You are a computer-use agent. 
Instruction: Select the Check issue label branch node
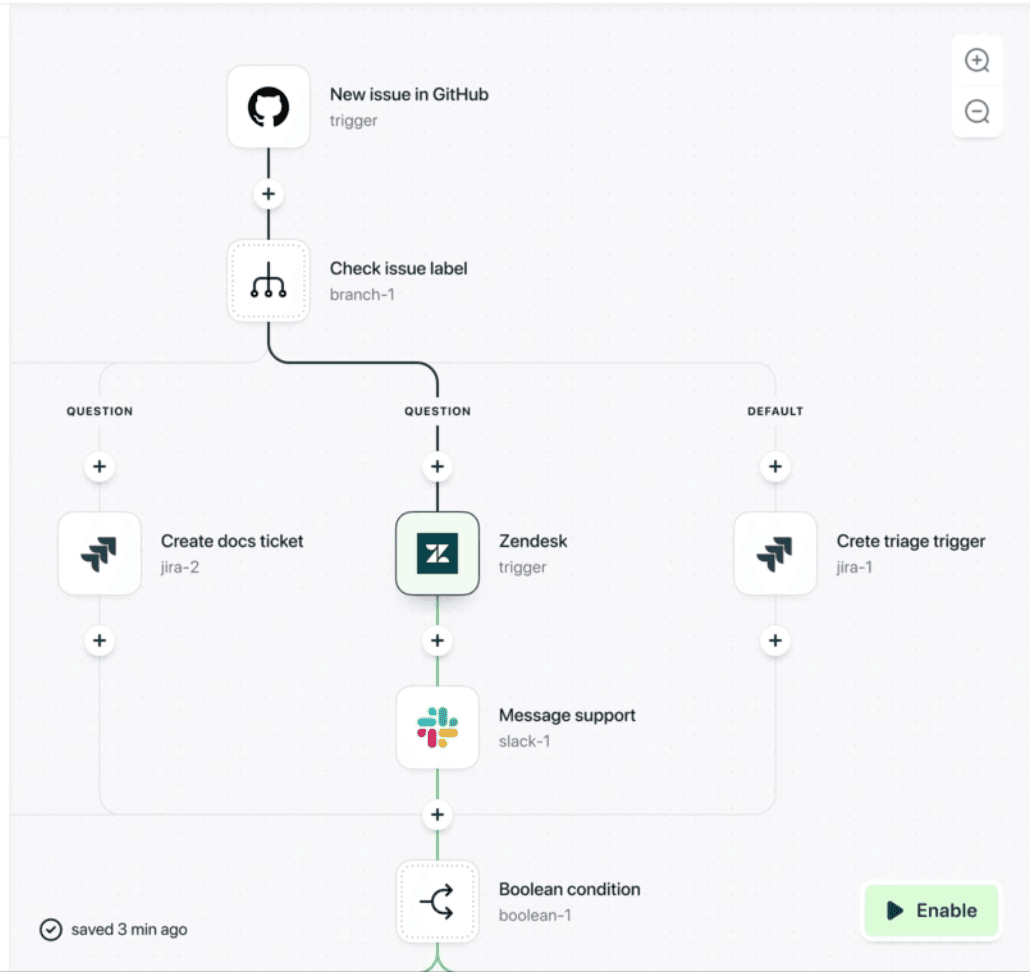tap(268, 281)
